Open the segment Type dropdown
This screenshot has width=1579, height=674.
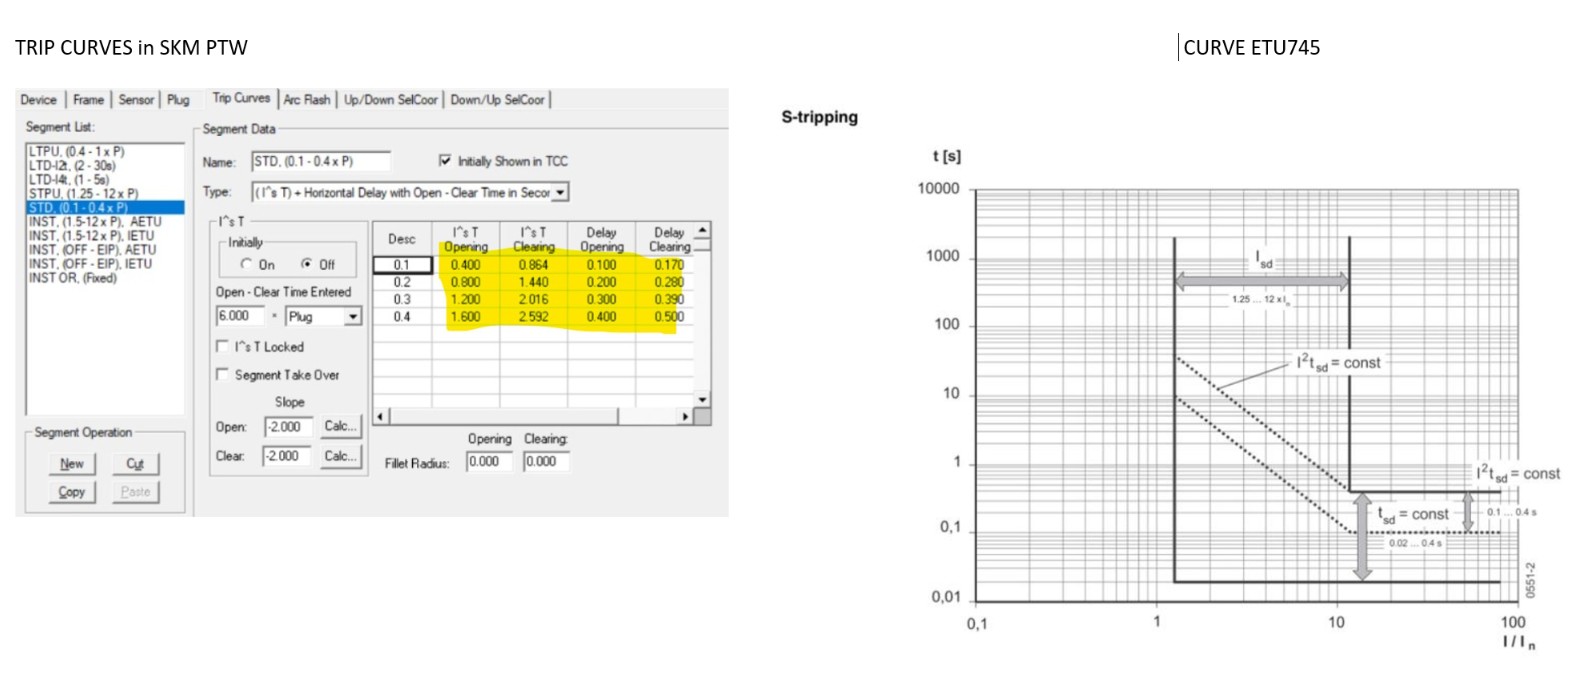click(561, 192)
